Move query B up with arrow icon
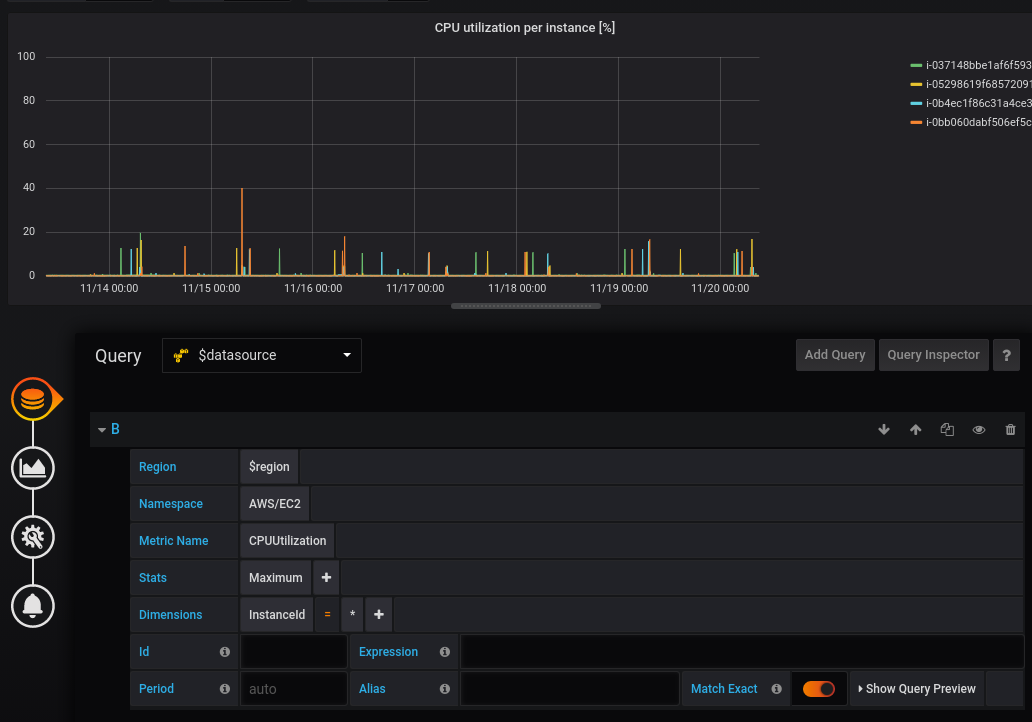Screen dimensions: 1032x722 (x=915, y=429)
